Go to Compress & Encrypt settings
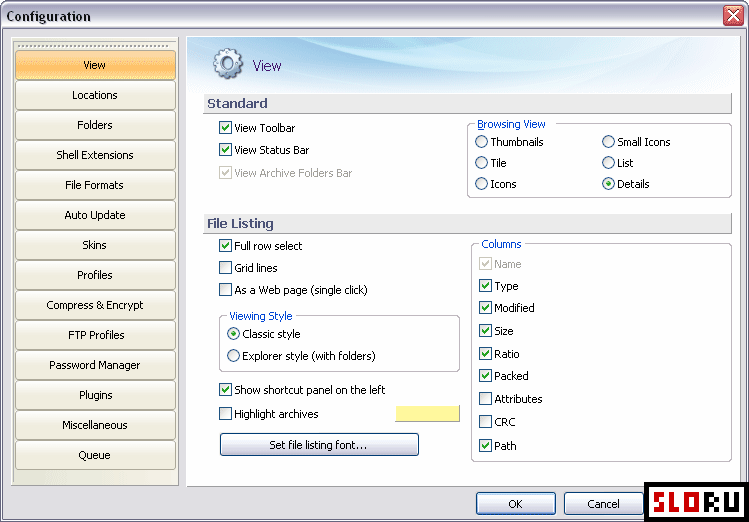Viewport: 749px width, 522px height. 95,305
